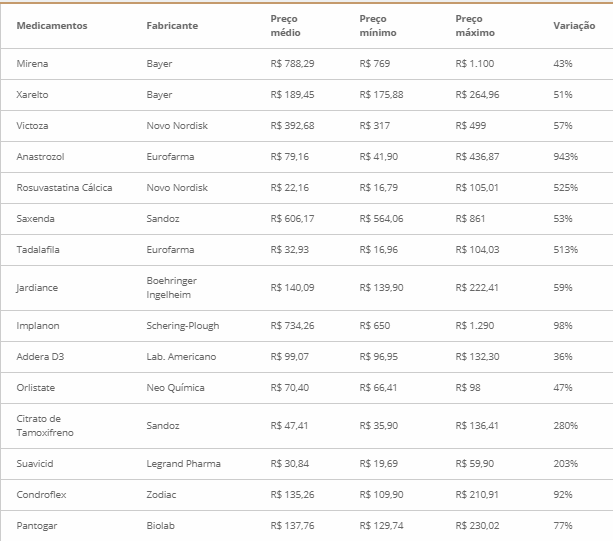This screenshot has width=613, height=541.
Task: Select Victoza in the medication list
Action: pos(33,126)
